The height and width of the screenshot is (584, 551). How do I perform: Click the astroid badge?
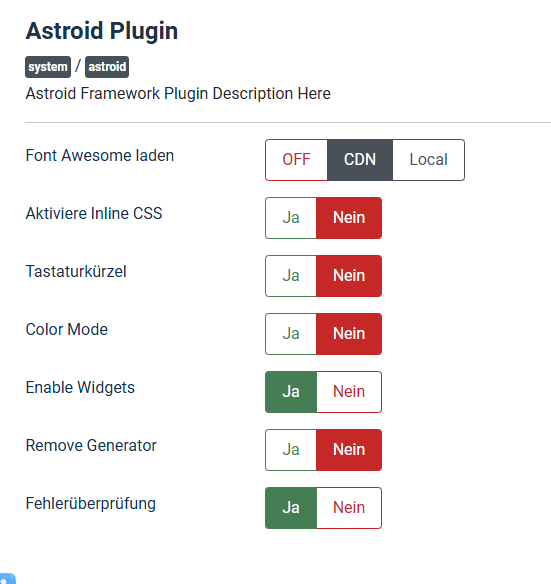107,67
